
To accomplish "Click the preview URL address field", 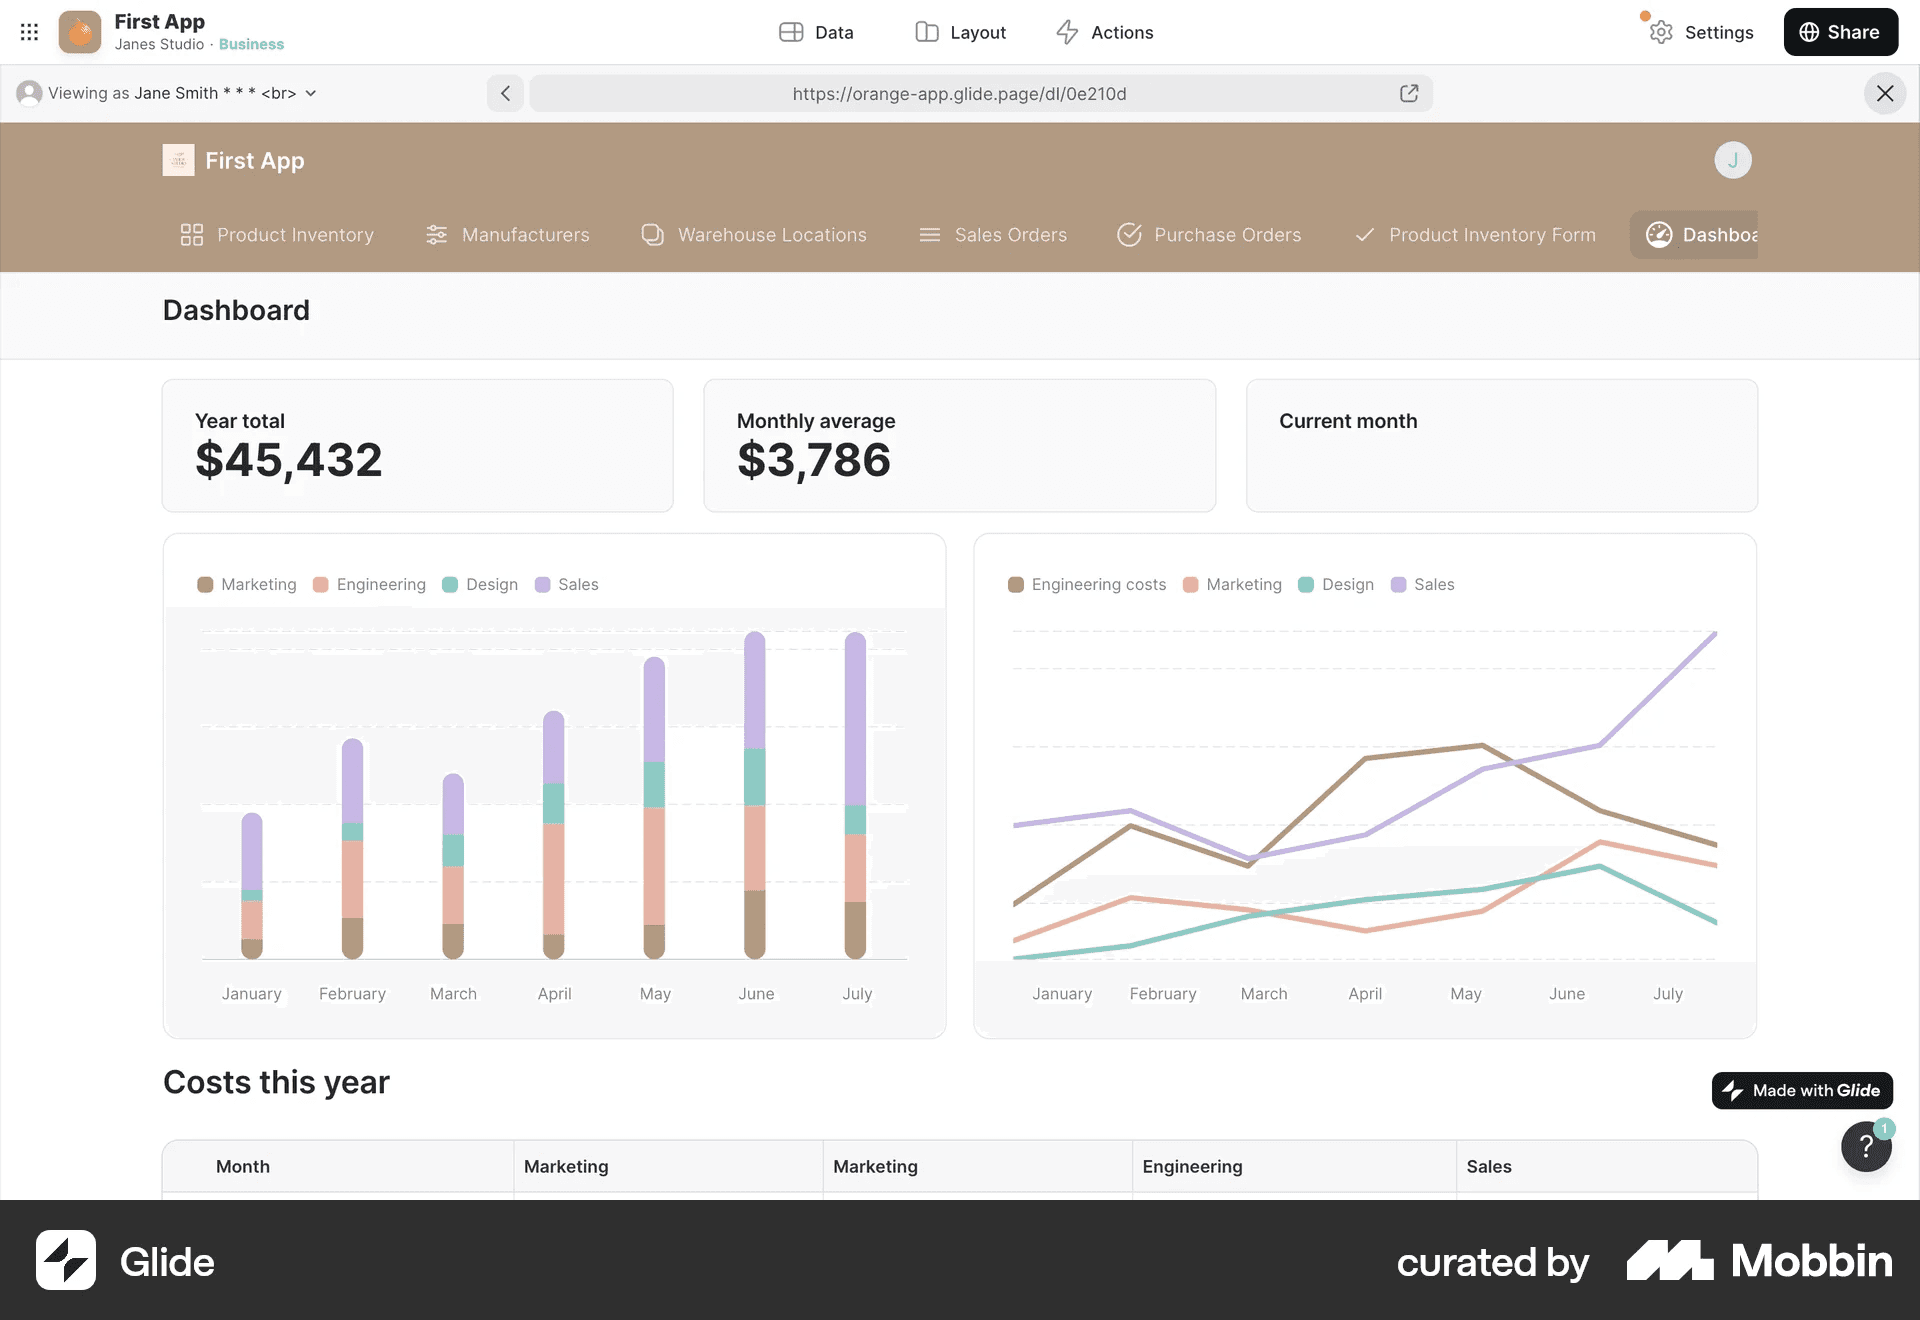I will [959, 93].
